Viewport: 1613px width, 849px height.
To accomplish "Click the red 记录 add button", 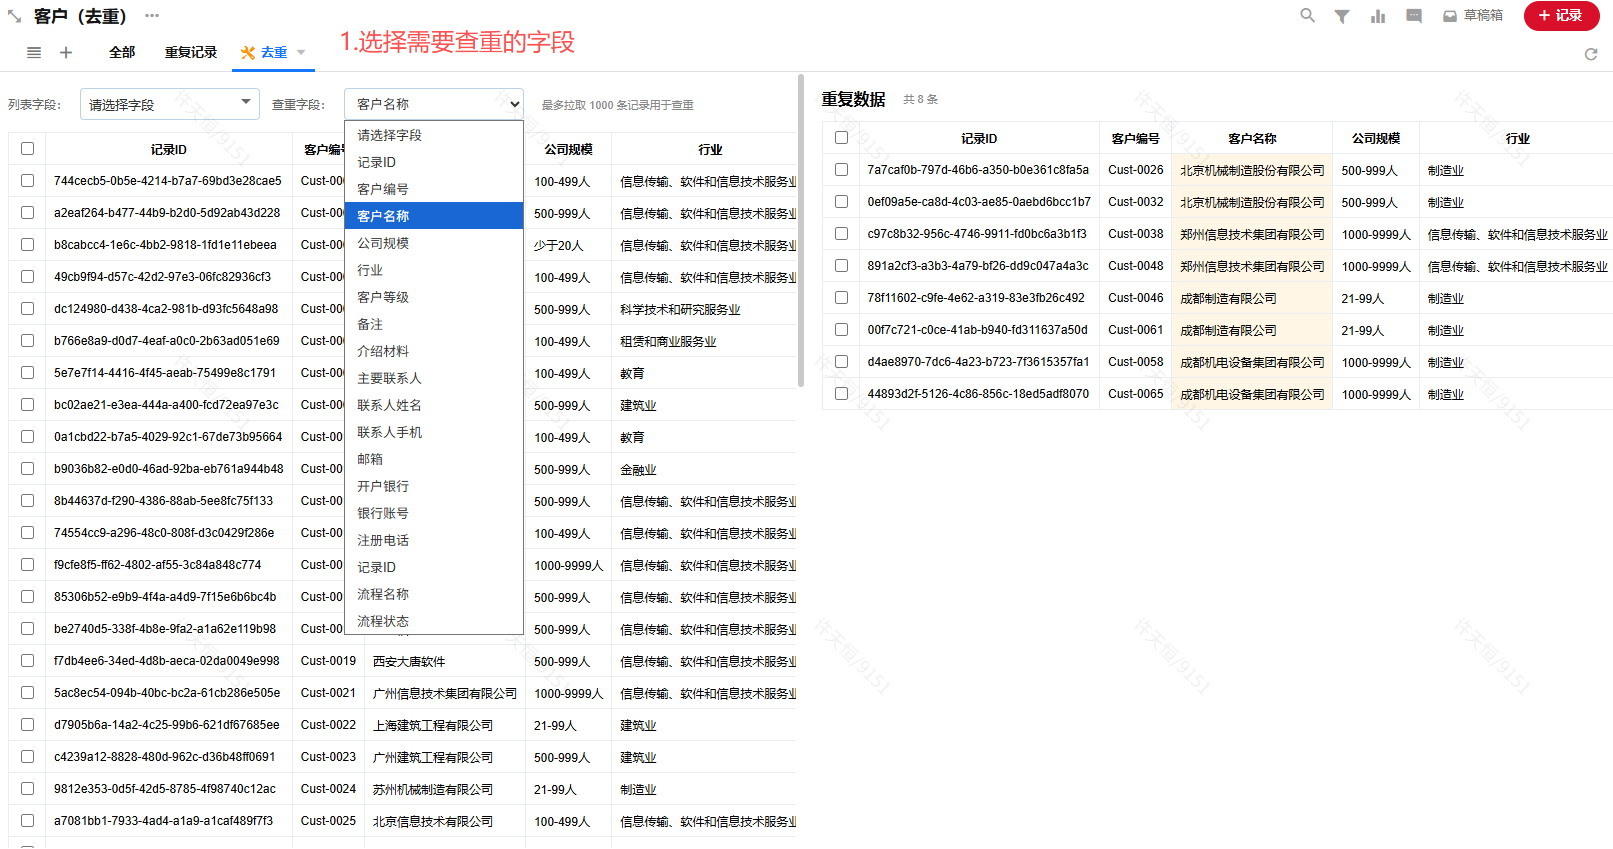I will (1560, 15).
